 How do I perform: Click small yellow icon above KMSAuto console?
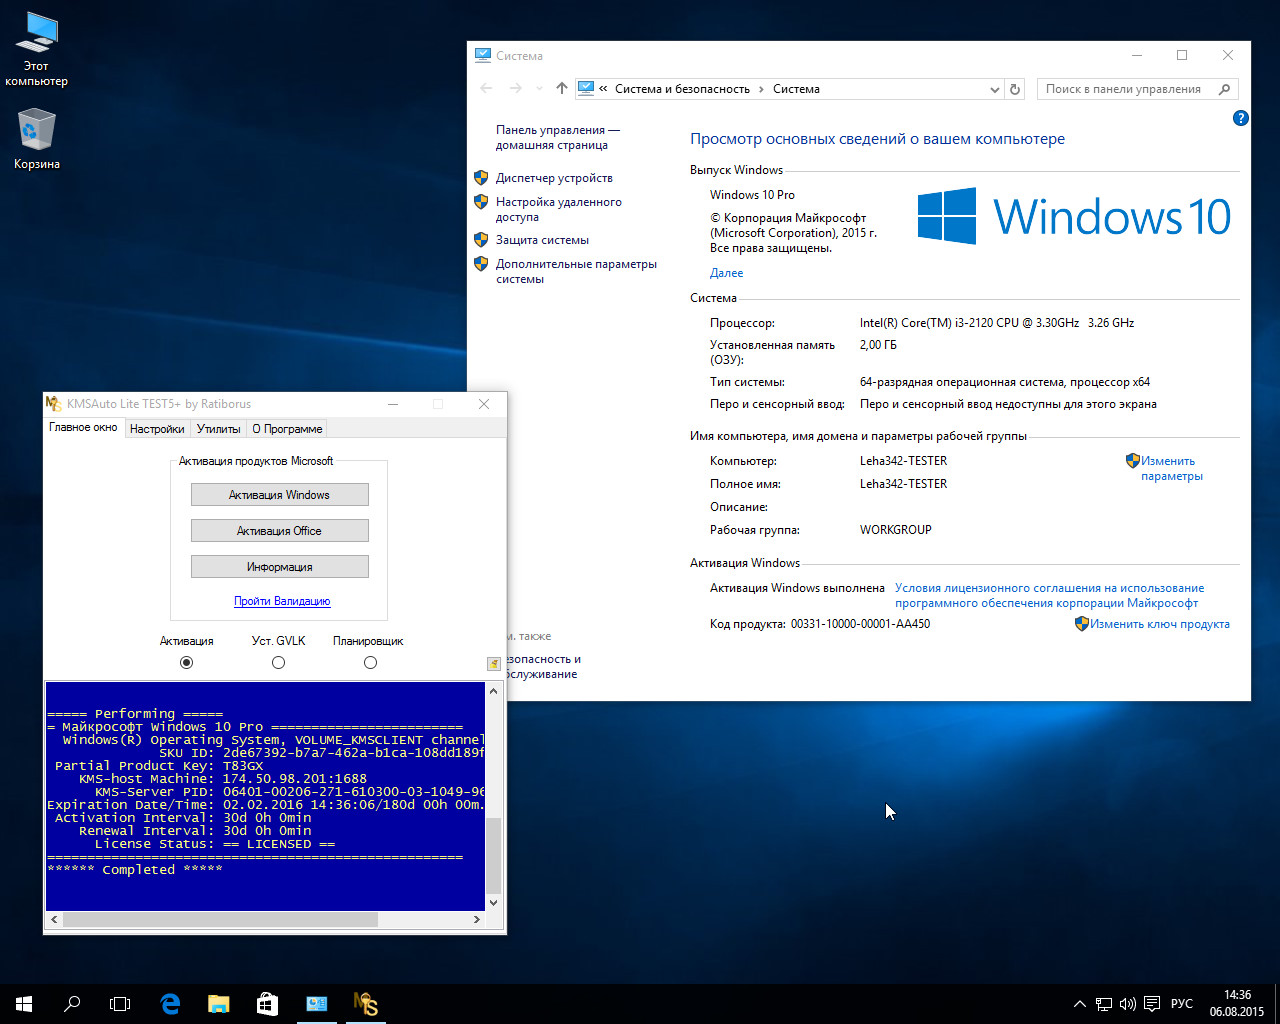click(x=494, y=664)
